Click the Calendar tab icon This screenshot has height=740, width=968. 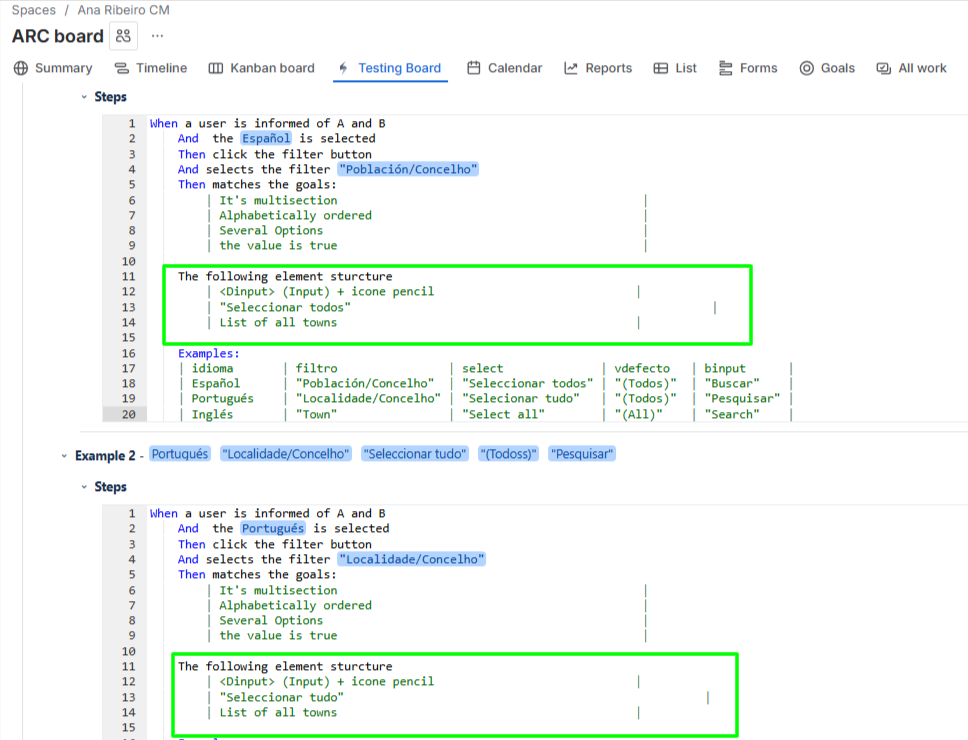click(474, 68)
